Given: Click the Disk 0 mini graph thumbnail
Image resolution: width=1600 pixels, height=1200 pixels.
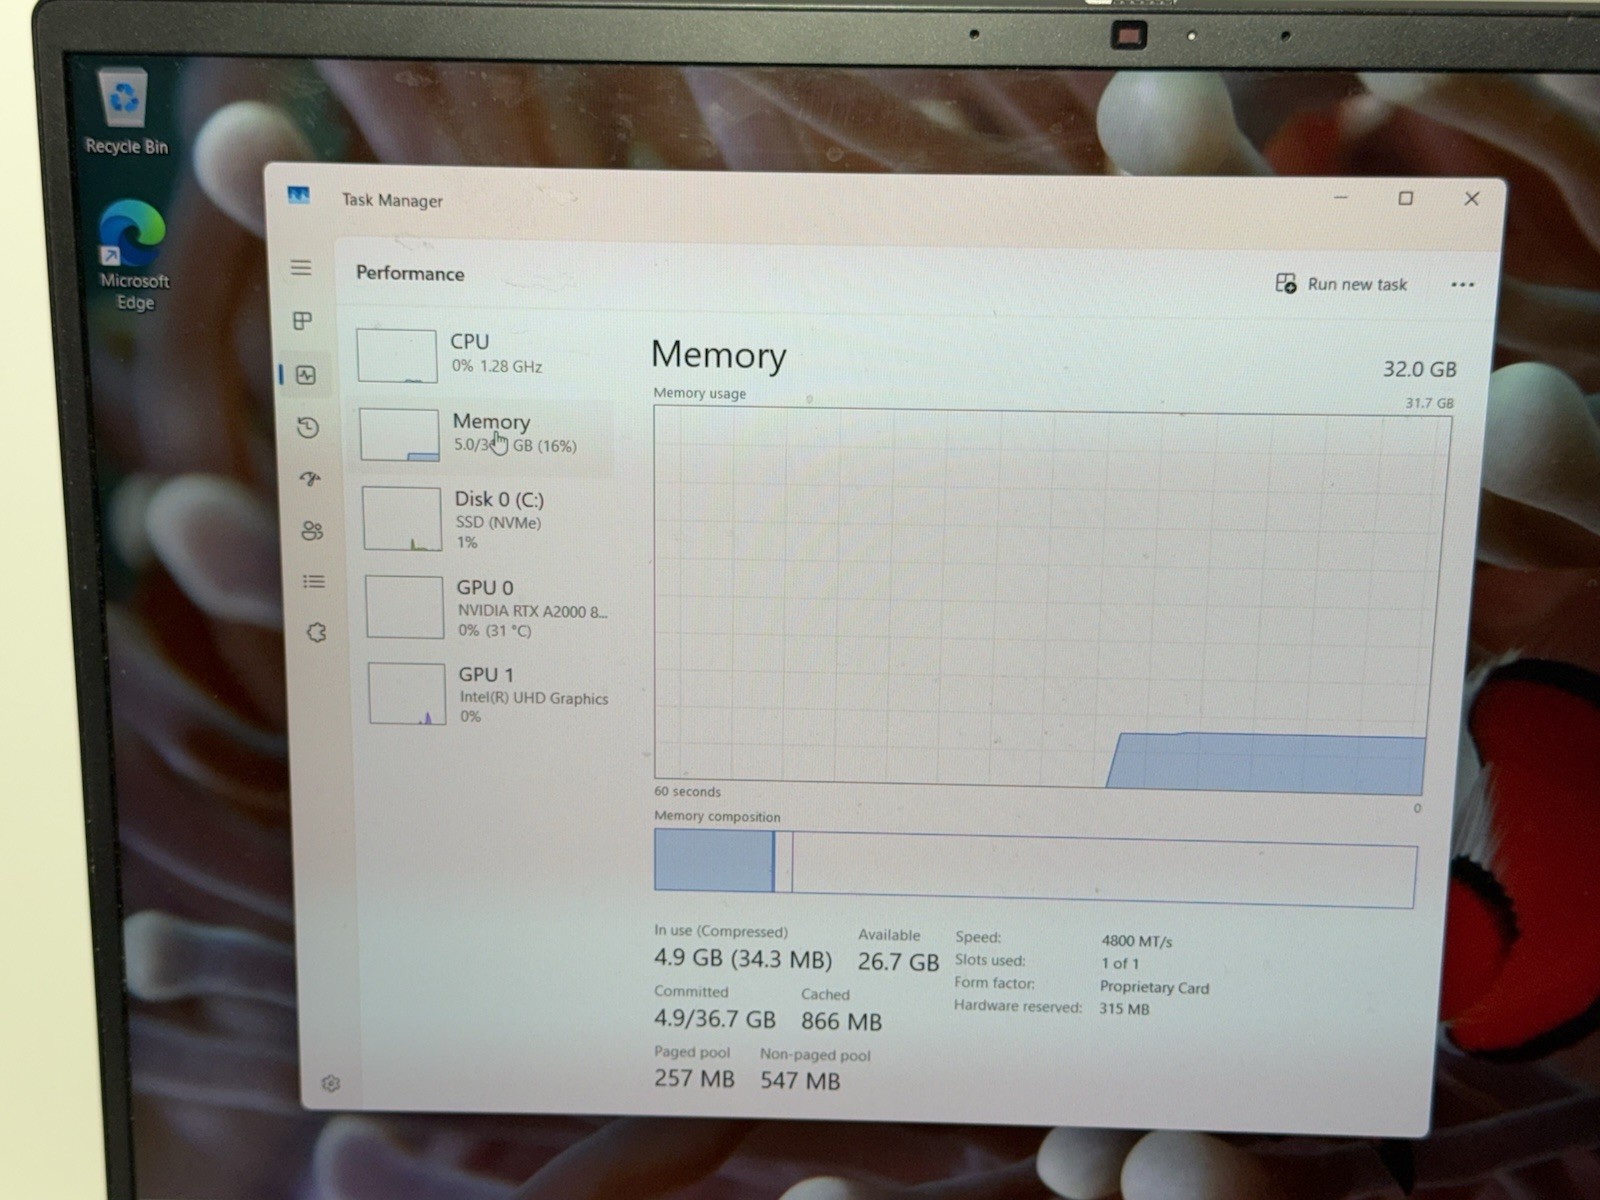Looking at the screenshot, I should pos(402,518).
